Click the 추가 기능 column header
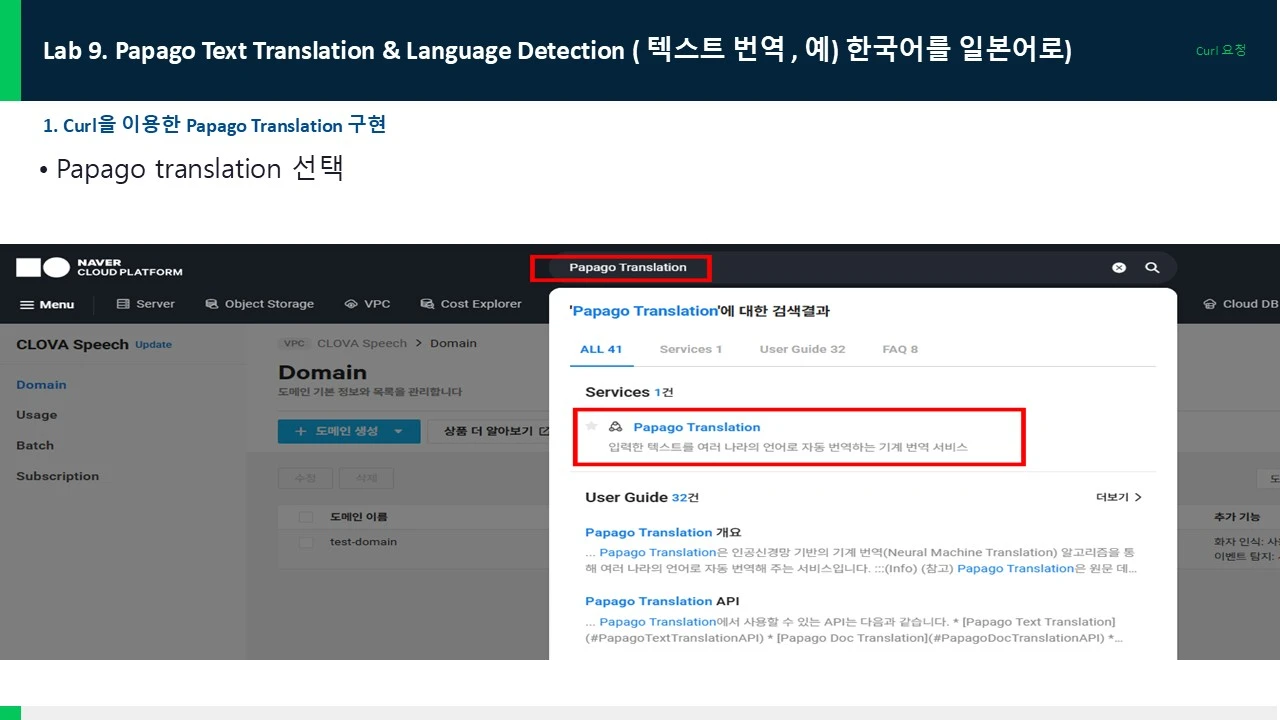This screenshot has width=1280, height=720. click(x=1238, y=517)
